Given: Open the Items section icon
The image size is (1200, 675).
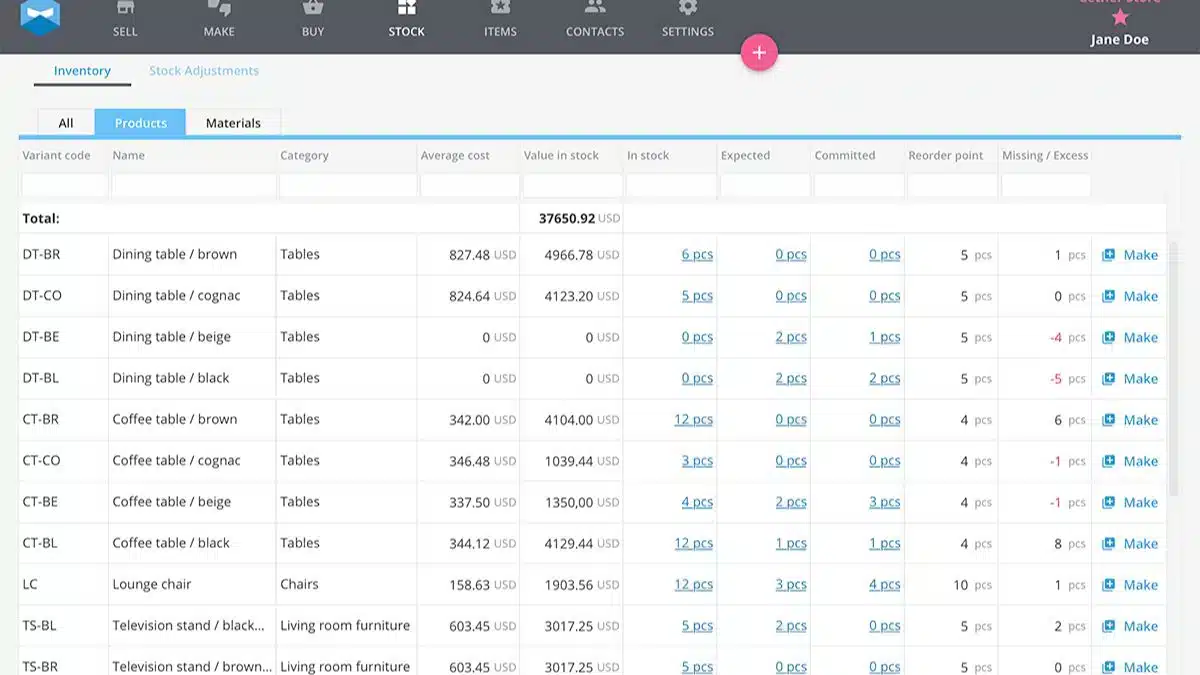Looking at the screenshot, I should [500, 9].
